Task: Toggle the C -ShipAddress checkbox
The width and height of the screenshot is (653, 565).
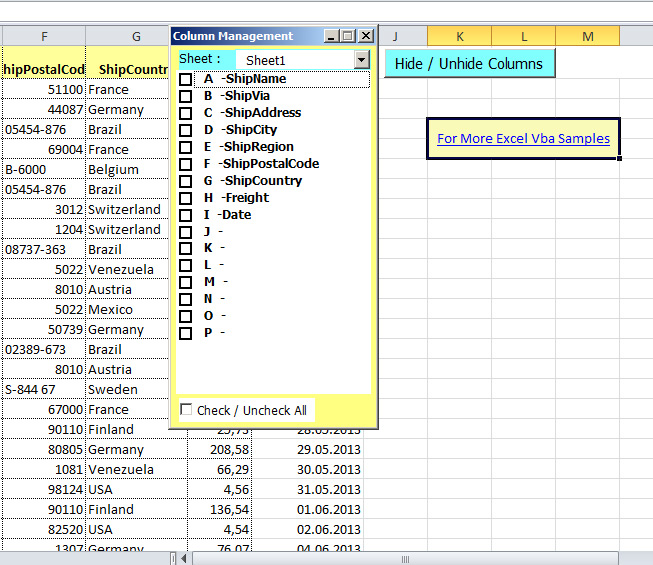Action: tap(186, 113)
